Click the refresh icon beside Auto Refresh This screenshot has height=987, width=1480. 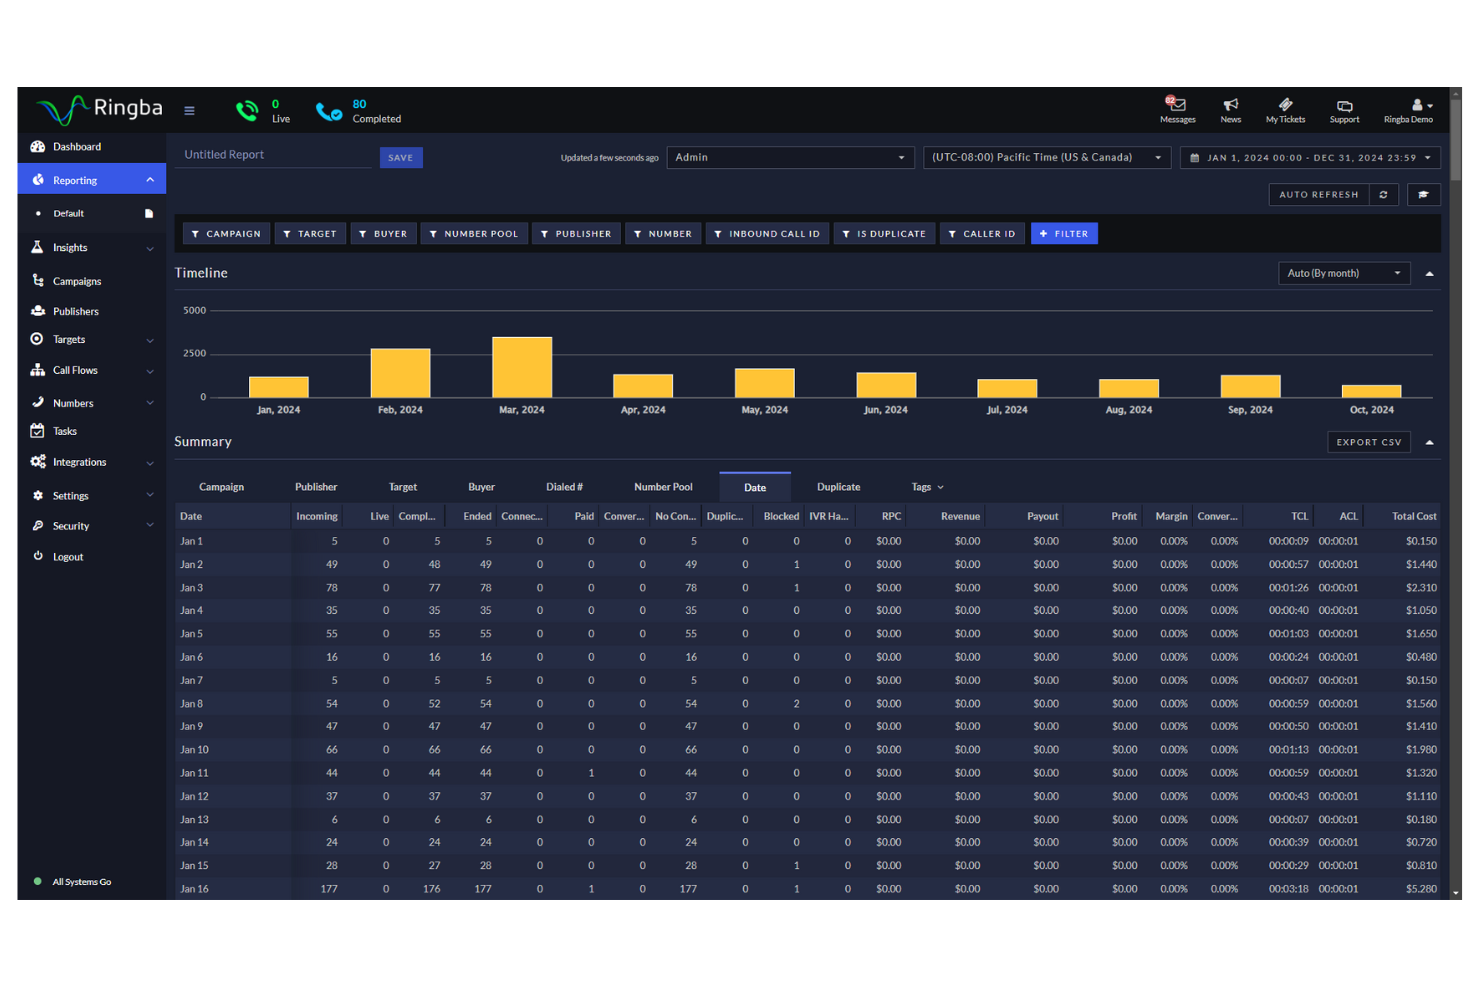1384,195
